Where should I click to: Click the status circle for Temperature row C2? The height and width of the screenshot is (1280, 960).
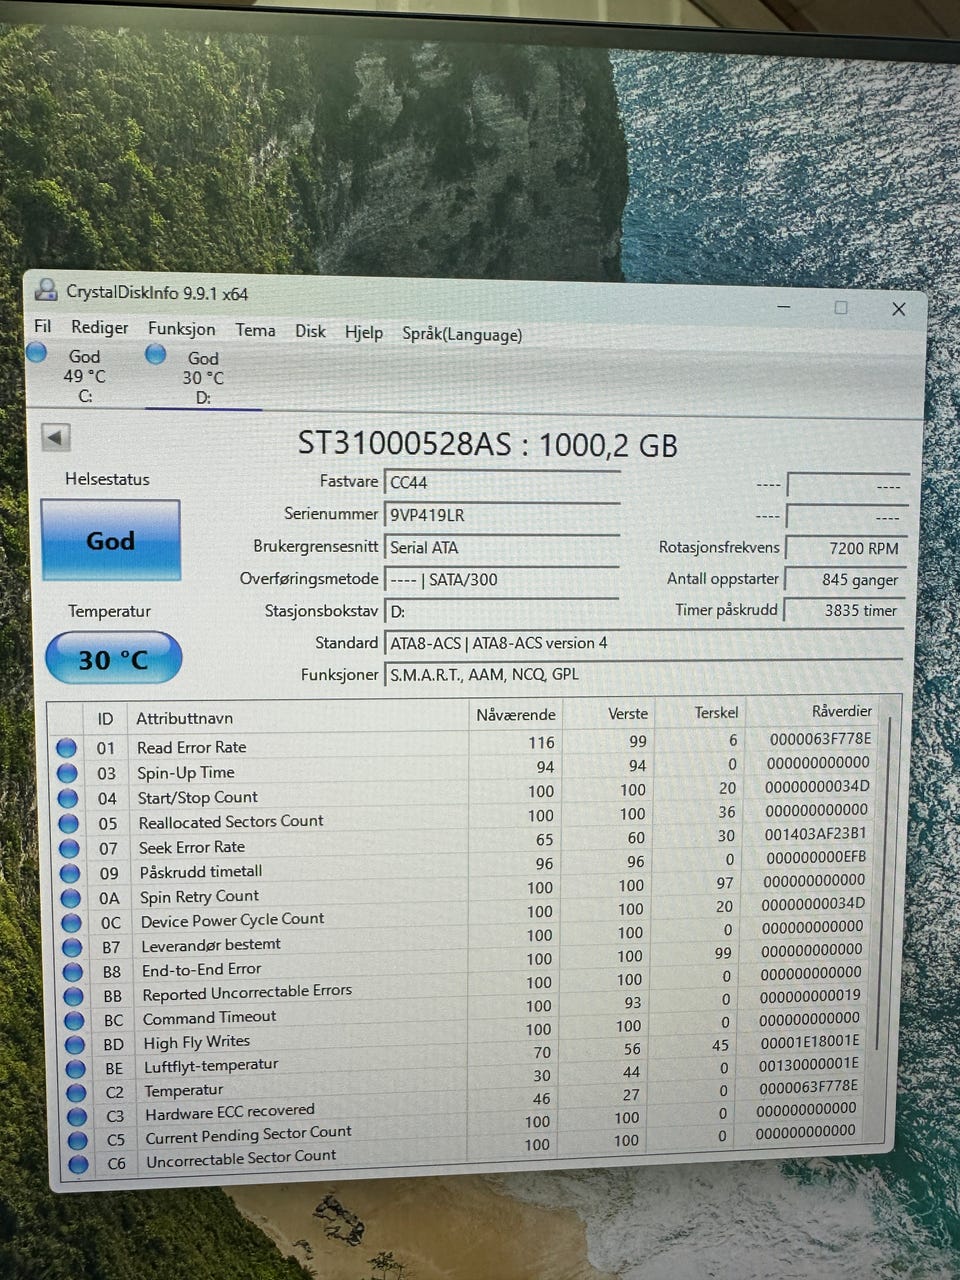click(x=76, y=1092)
